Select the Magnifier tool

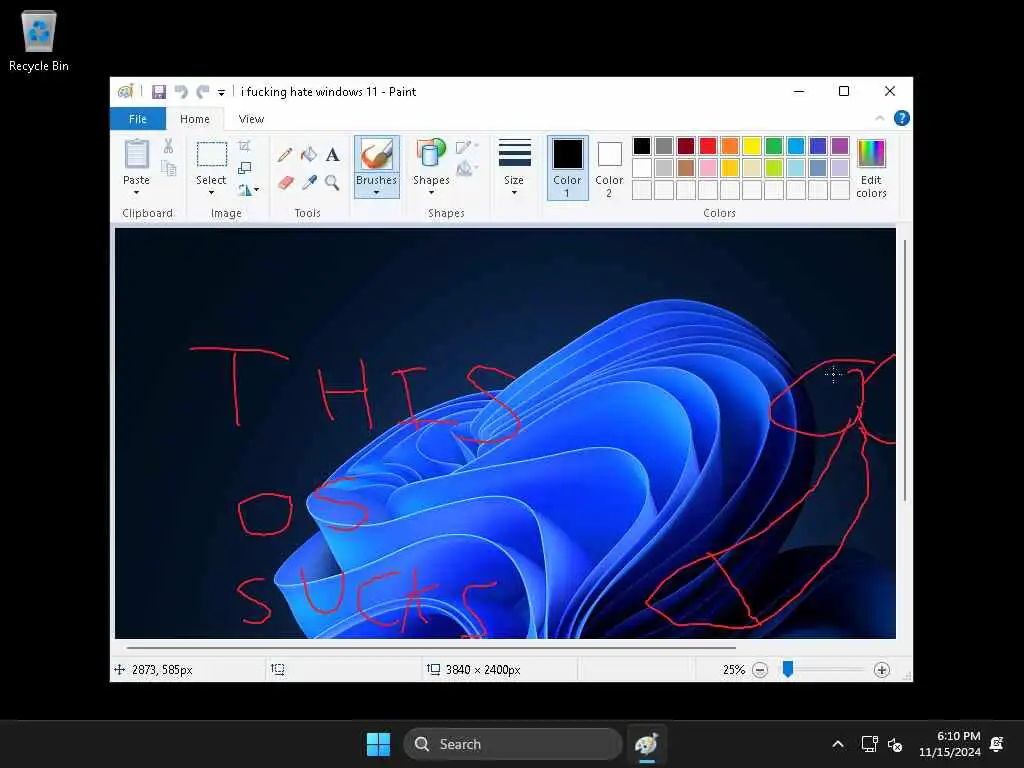[x=332, y=182]
